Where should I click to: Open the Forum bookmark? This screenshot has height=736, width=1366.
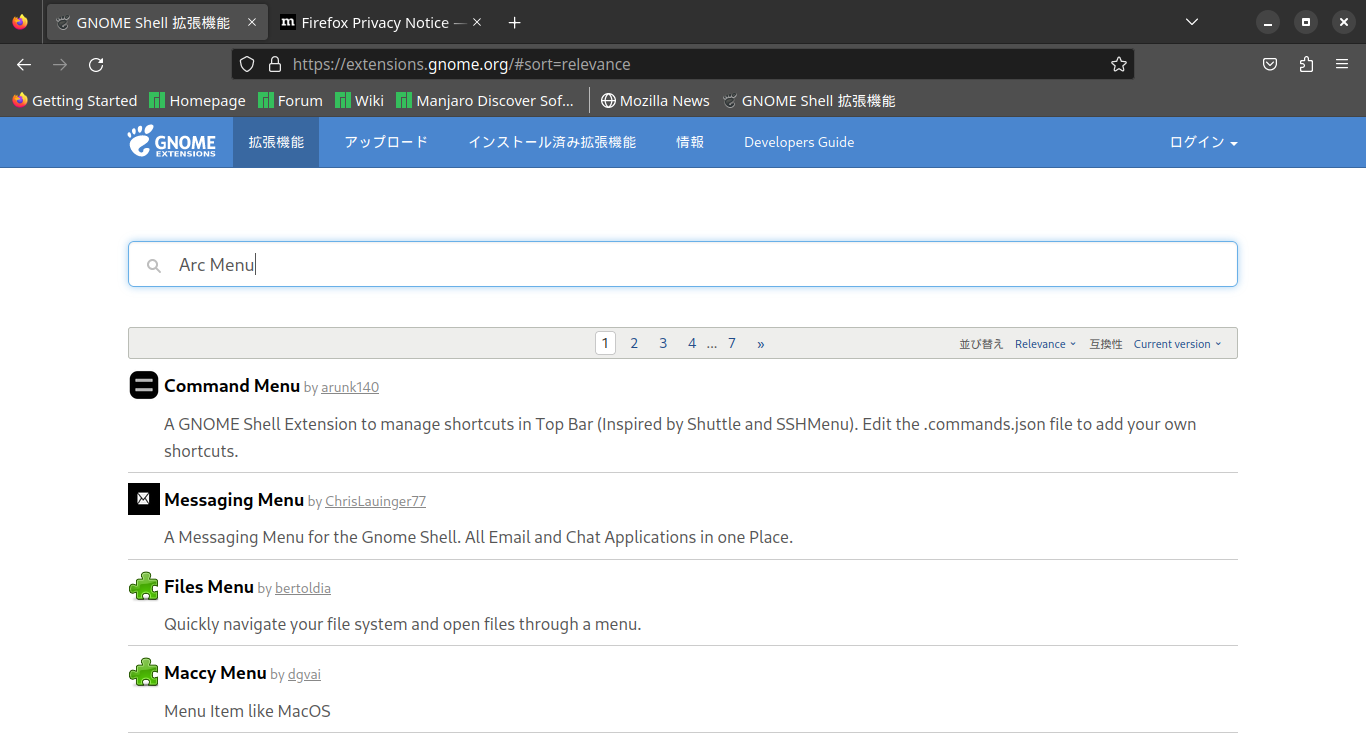pos(290,101)
